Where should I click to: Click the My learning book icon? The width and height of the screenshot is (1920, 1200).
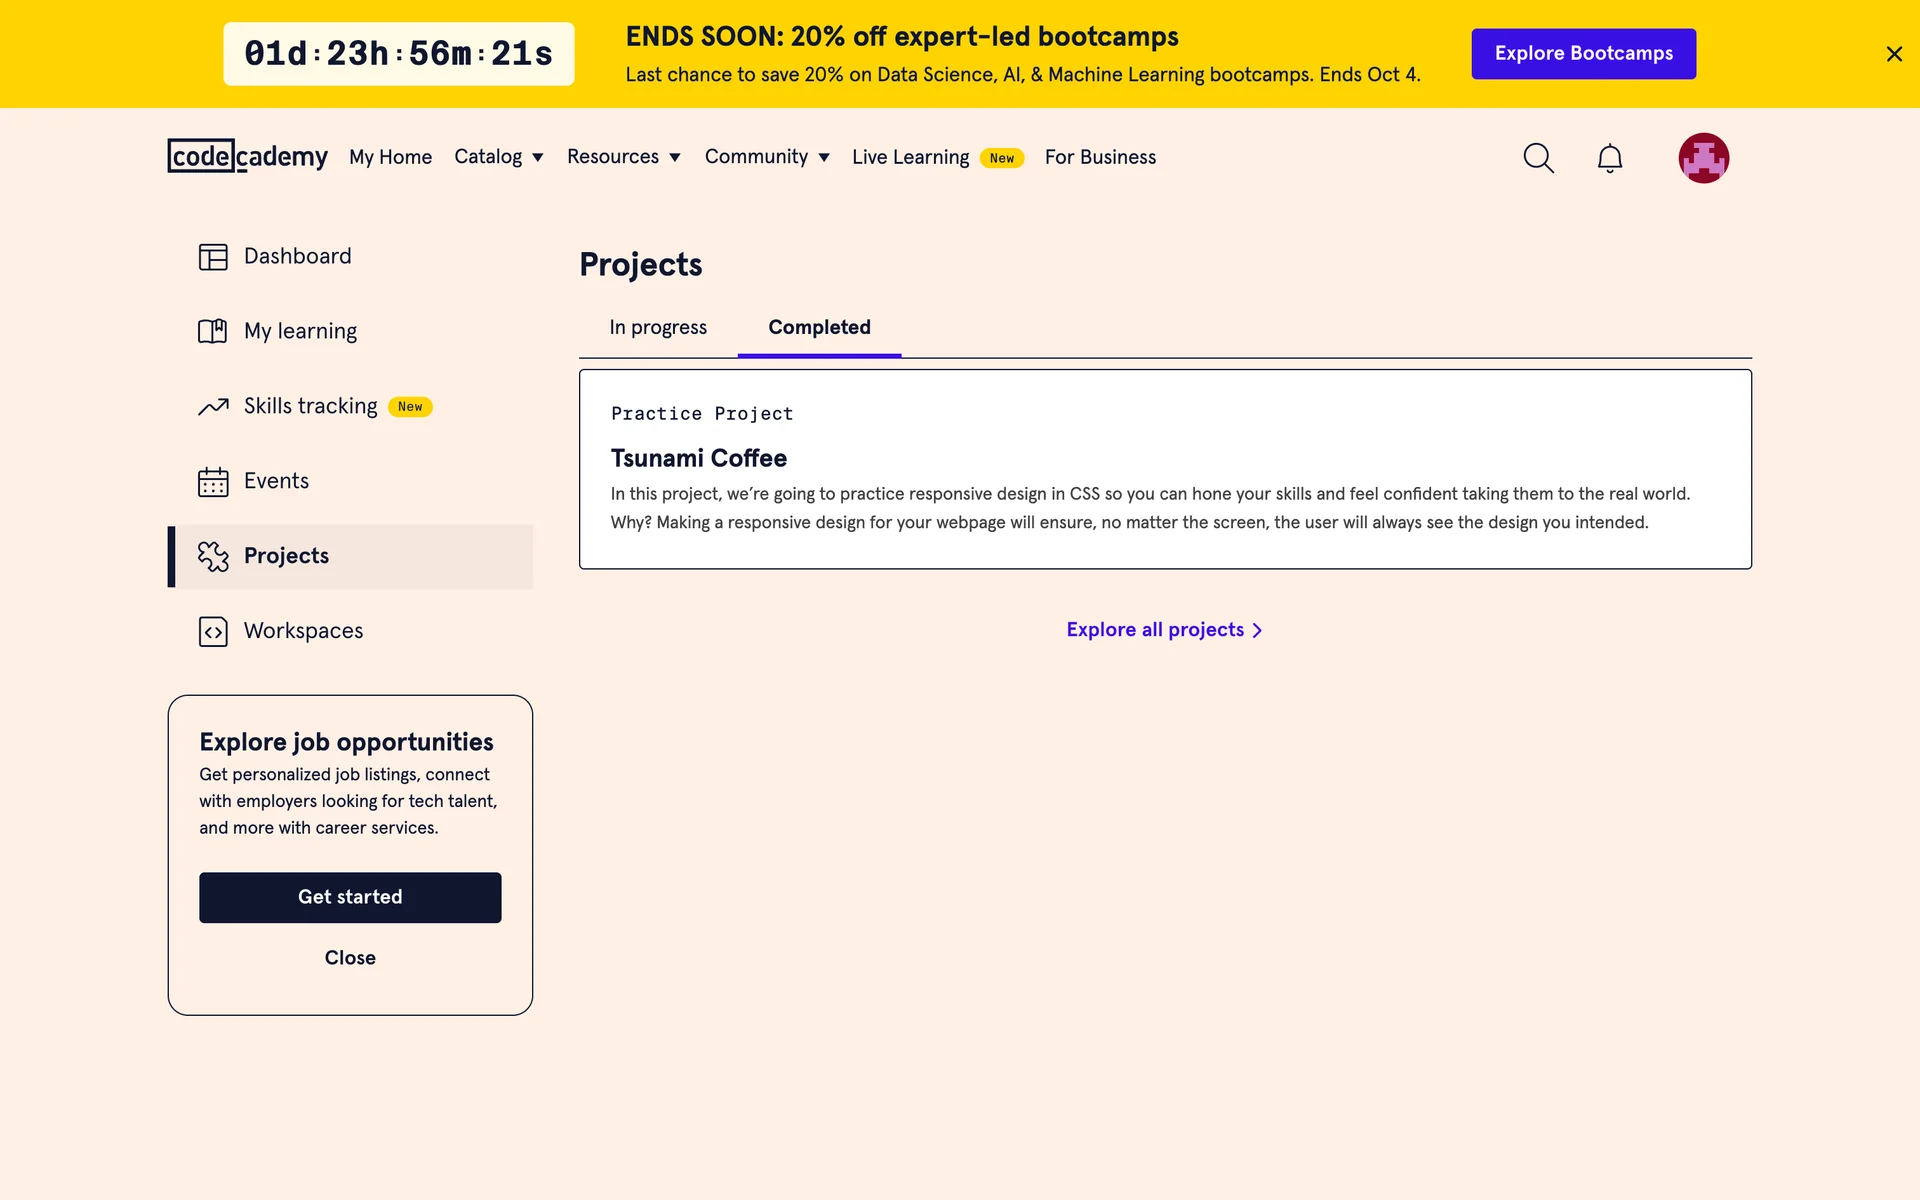tap(213, 331)
